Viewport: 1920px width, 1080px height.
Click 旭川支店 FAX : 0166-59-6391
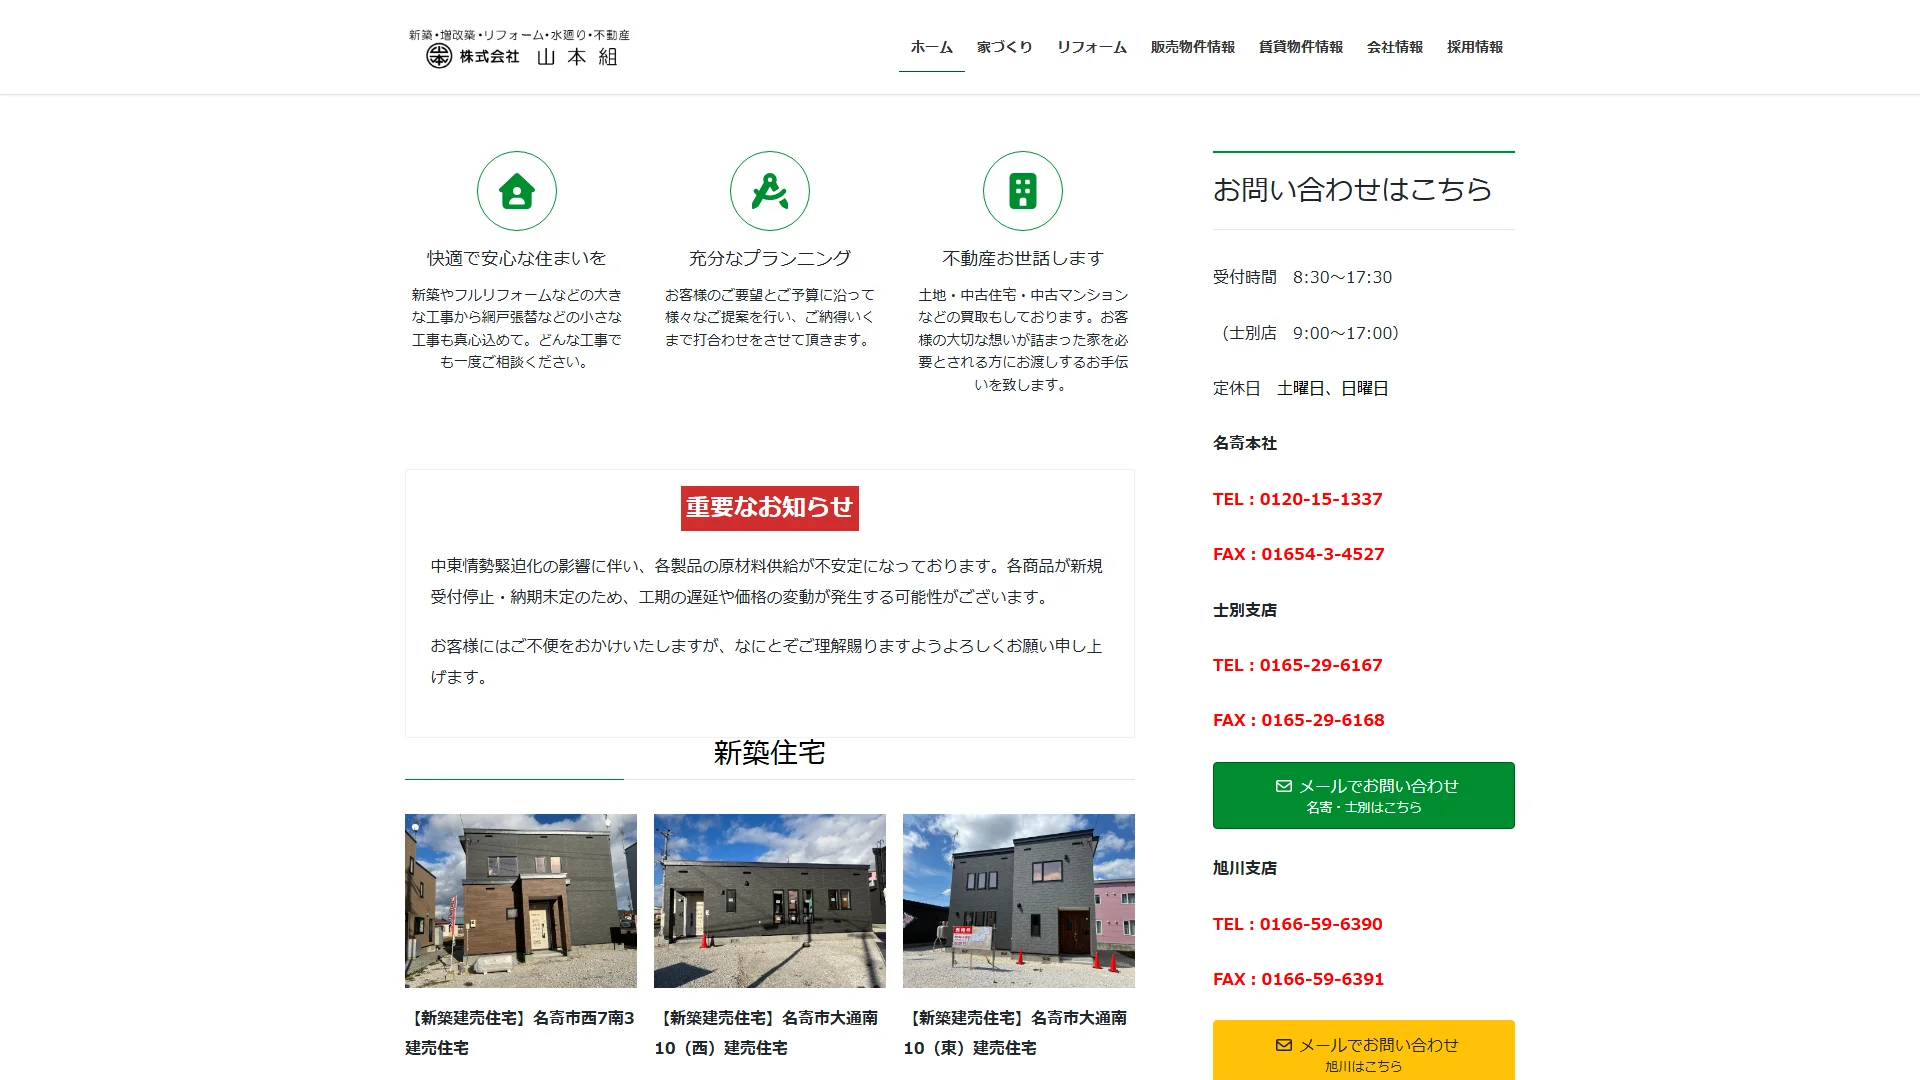tap(1299, 979)
